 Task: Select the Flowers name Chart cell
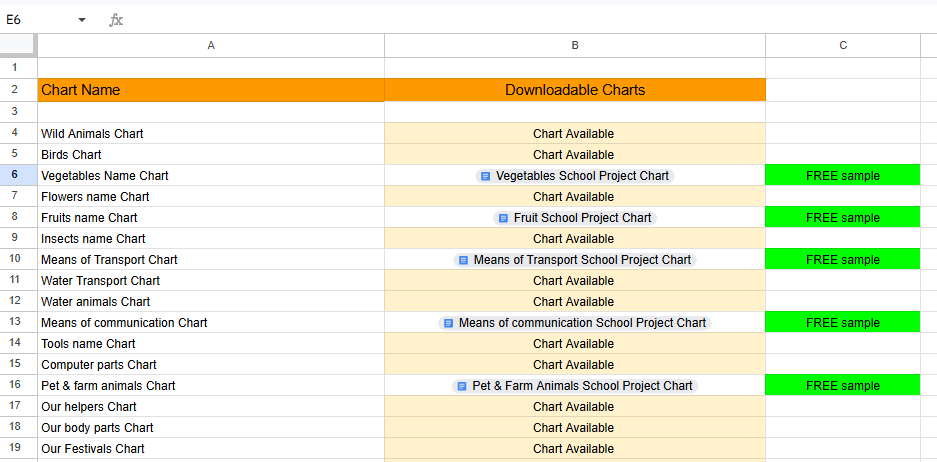pyautogui.click(x=211, y=197)
